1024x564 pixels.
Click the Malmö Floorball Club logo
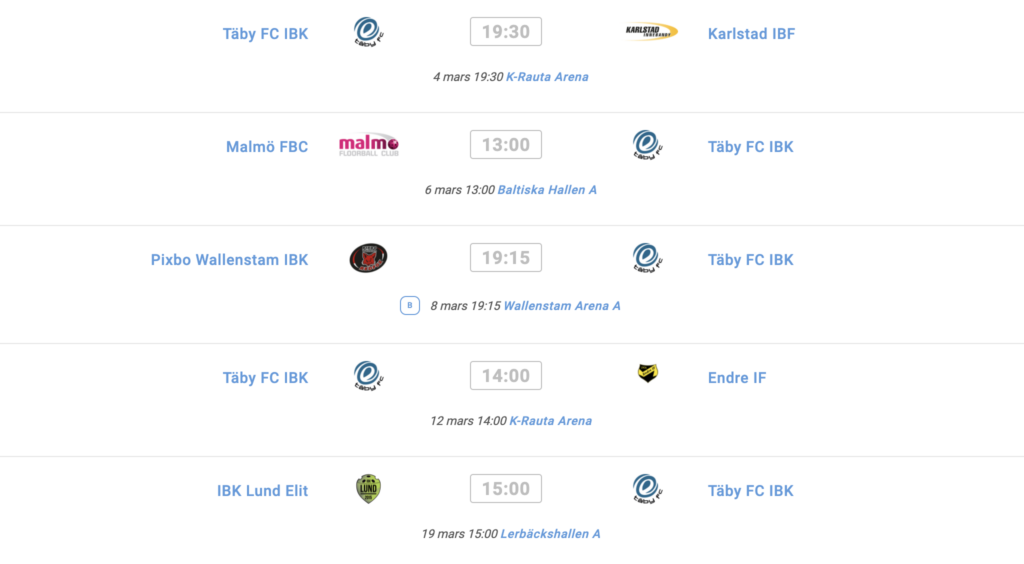(369, 145)
